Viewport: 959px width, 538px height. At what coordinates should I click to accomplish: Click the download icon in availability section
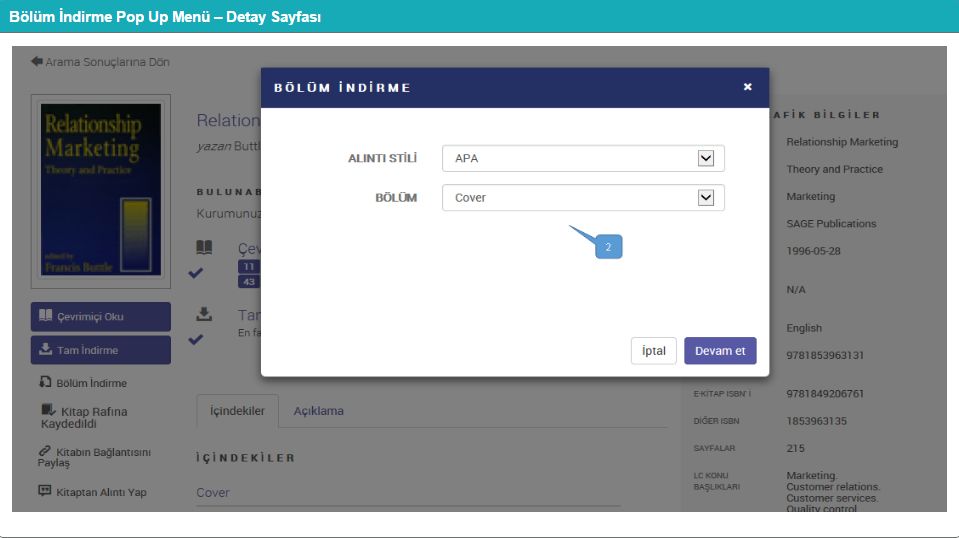pos(204,314)
